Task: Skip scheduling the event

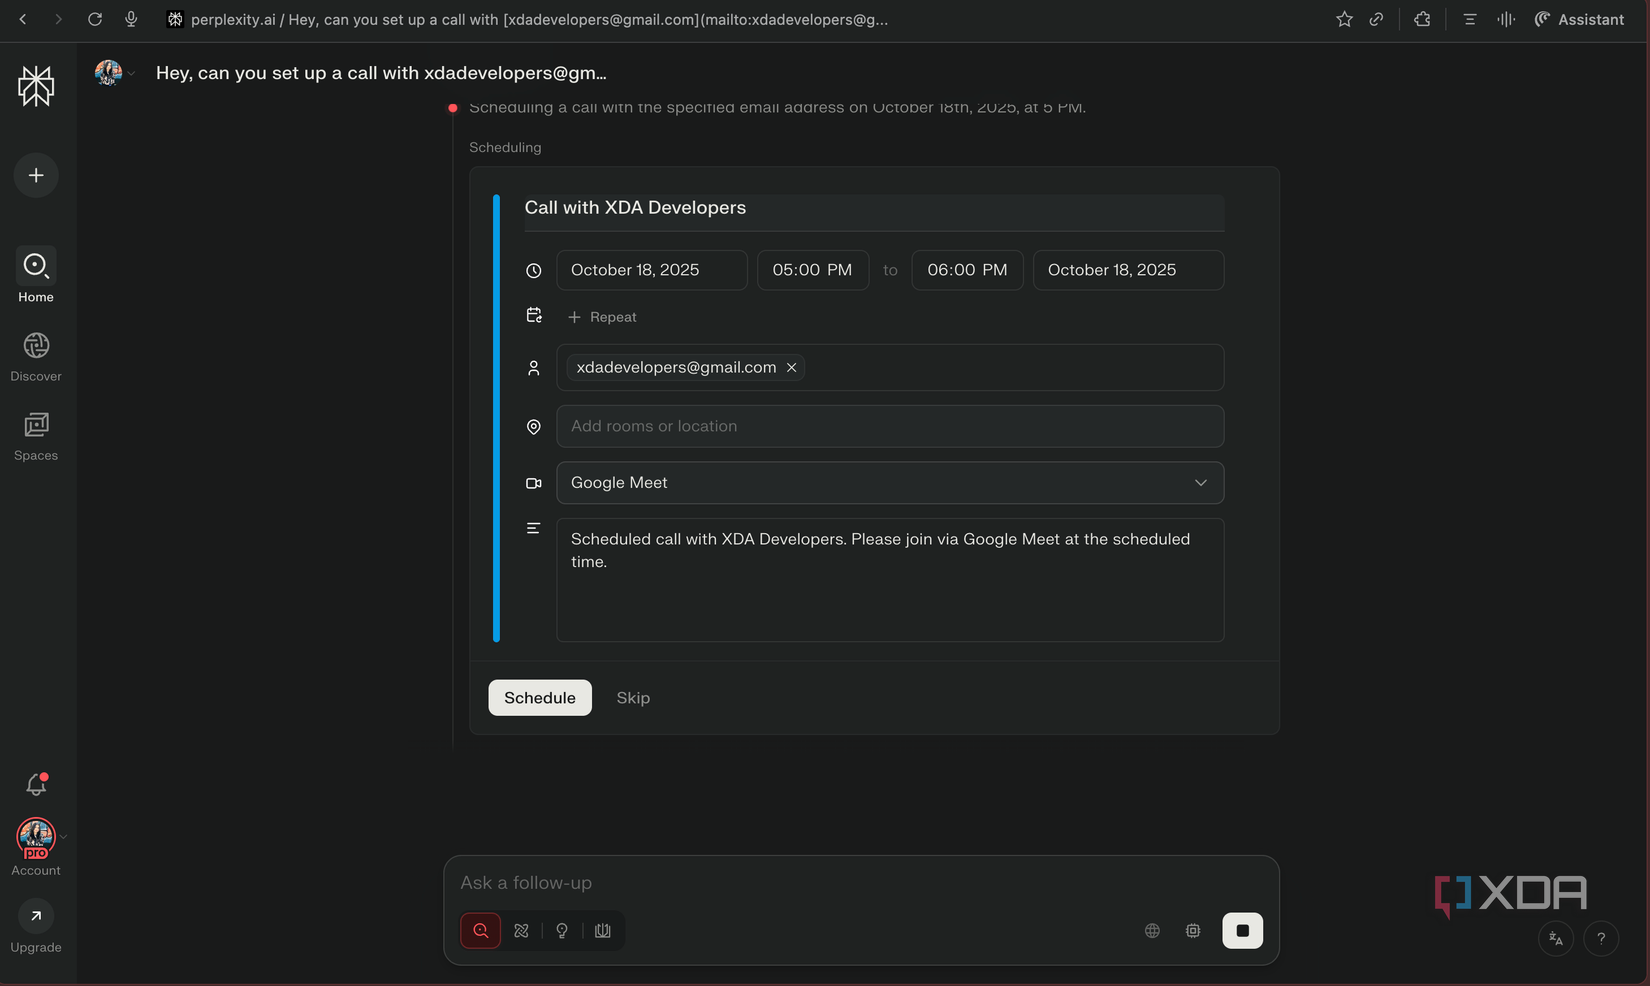Action: click(633, 698)
